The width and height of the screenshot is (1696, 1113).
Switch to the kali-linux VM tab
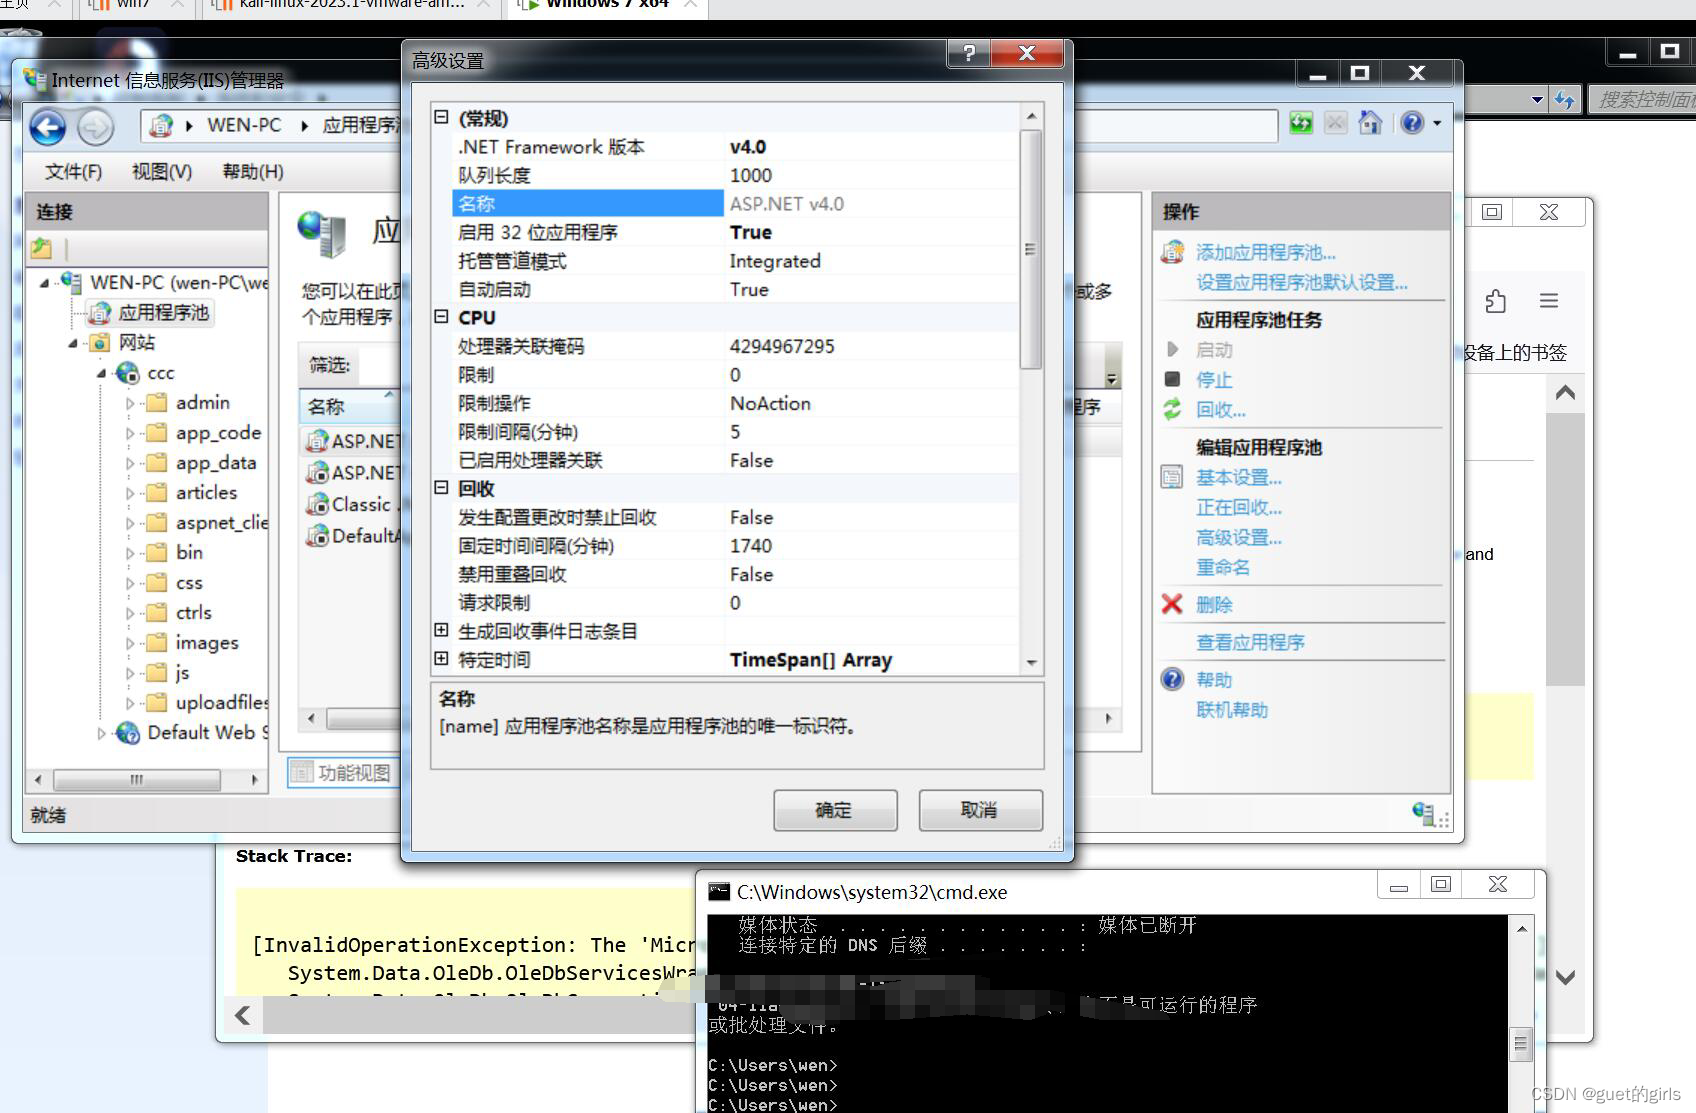tap(350, 6)
